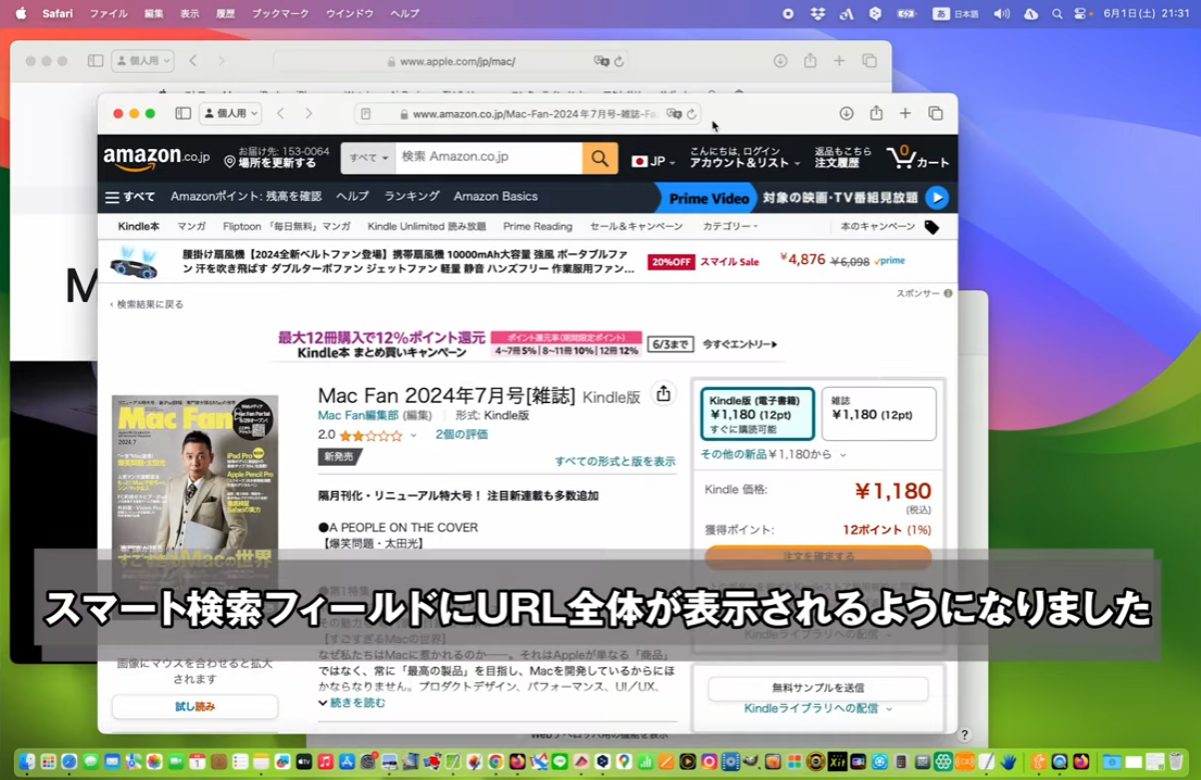Add a new tab in the apple.com window
Viewport: 1201px width, 780px height.
[840, 61]
